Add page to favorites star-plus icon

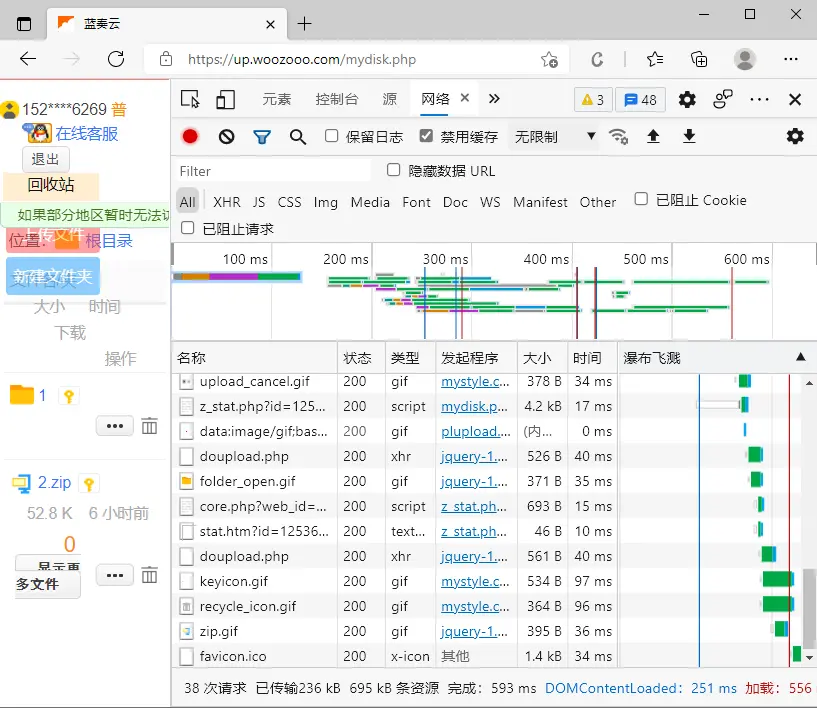pyautogui.click(x=549, y=59)
